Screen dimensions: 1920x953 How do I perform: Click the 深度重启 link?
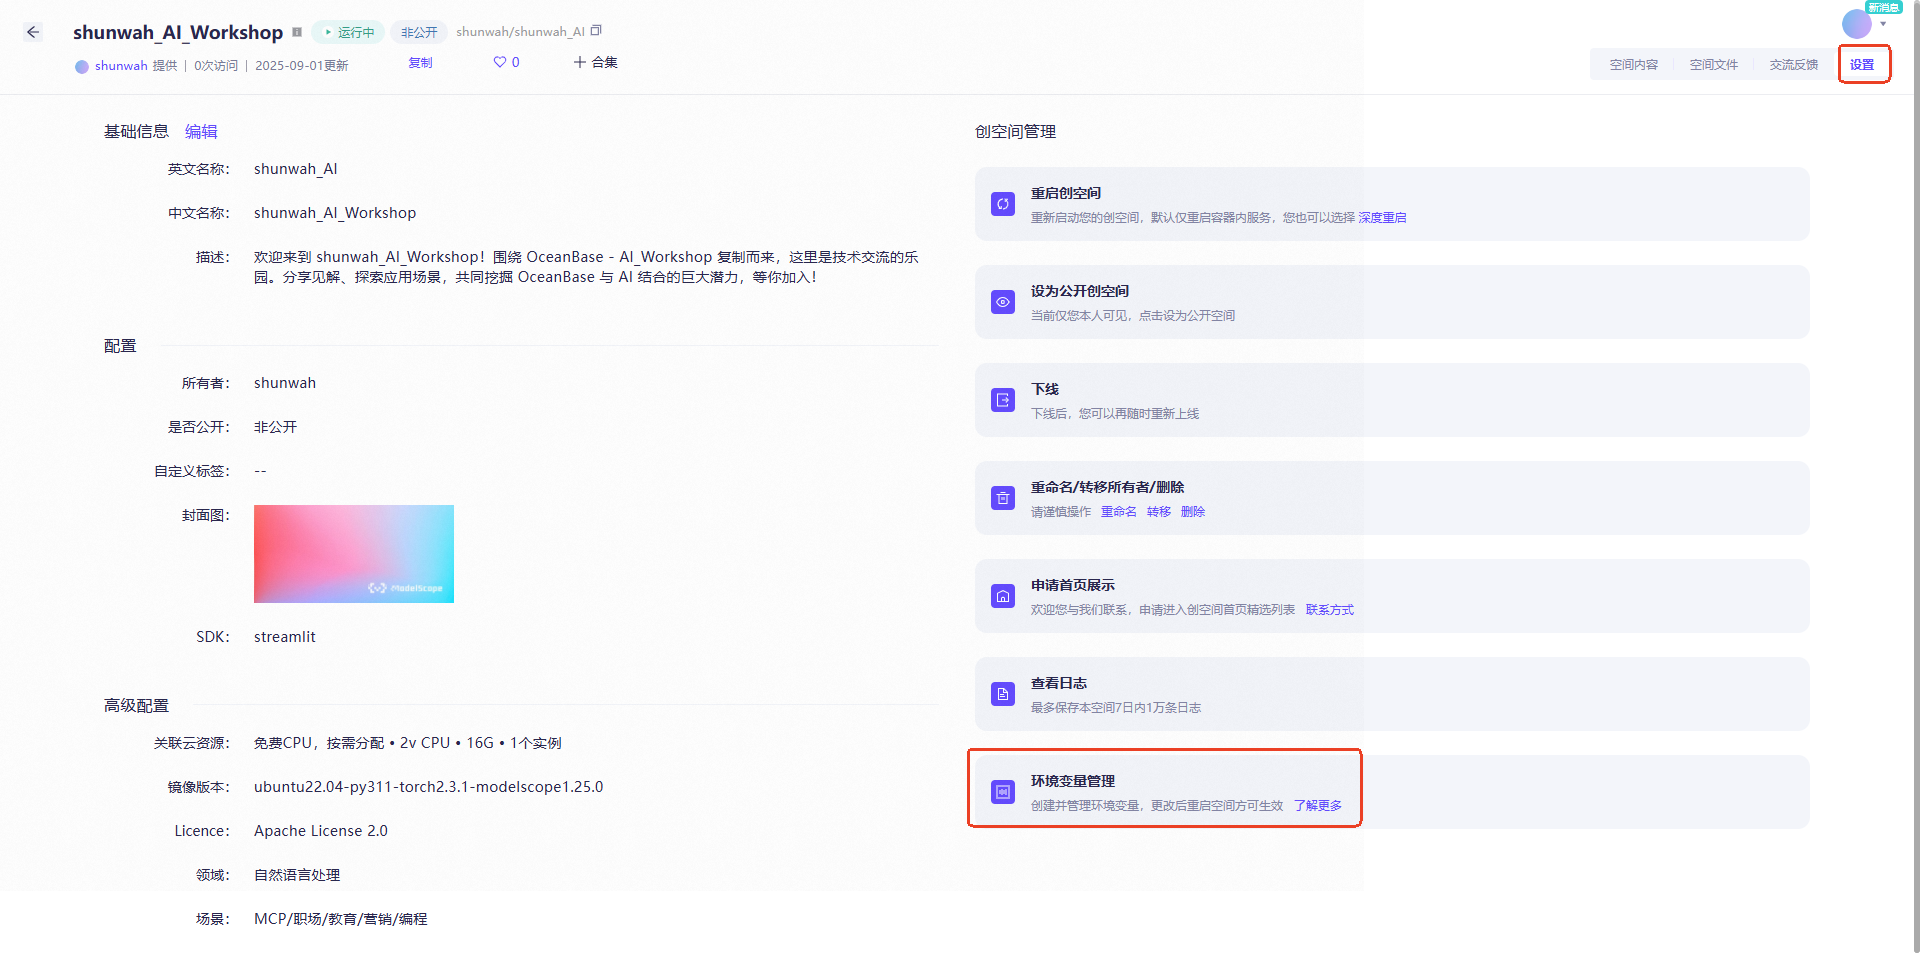point(1382,217)
